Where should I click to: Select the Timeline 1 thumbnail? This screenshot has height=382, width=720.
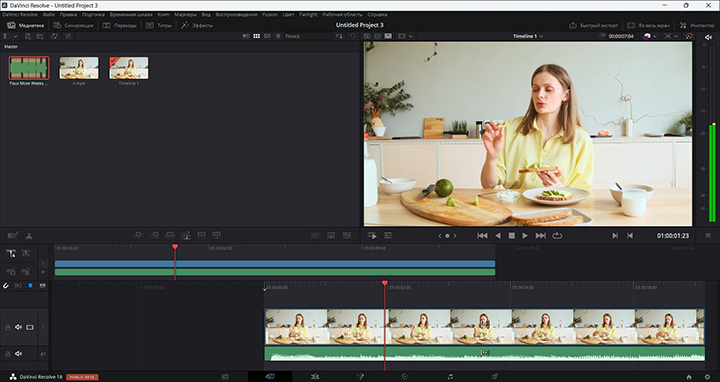tap(129, 68)
